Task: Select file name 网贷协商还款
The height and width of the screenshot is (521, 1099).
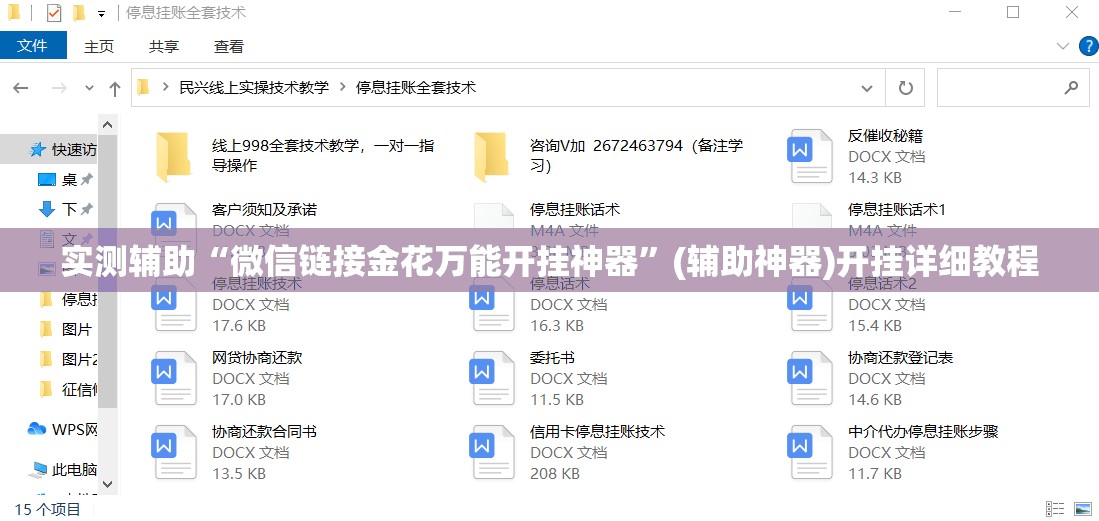Action: [x=257, y=358]
